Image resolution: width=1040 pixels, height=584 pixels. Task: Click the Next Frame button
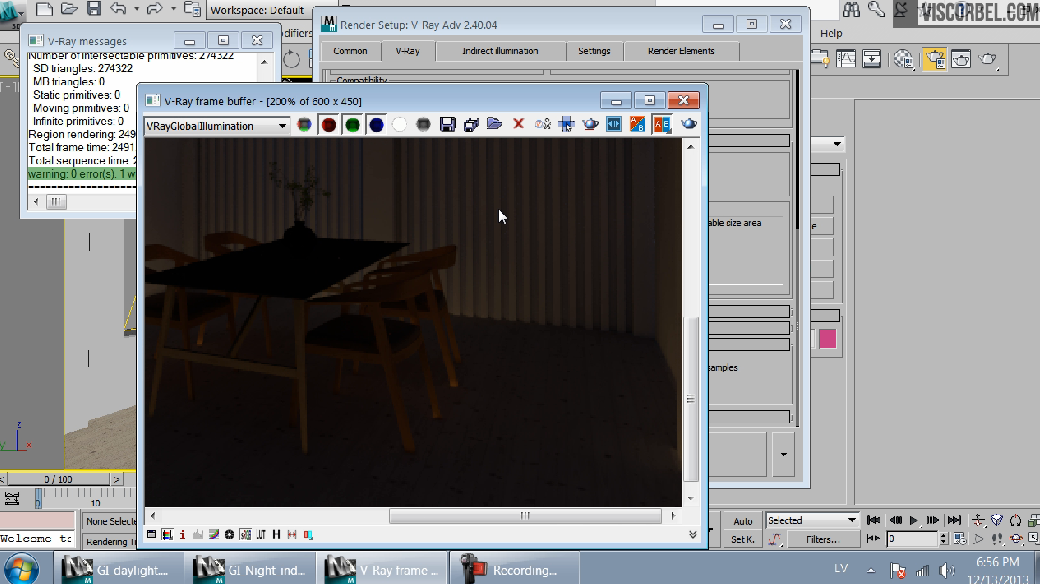pos(933,520)
